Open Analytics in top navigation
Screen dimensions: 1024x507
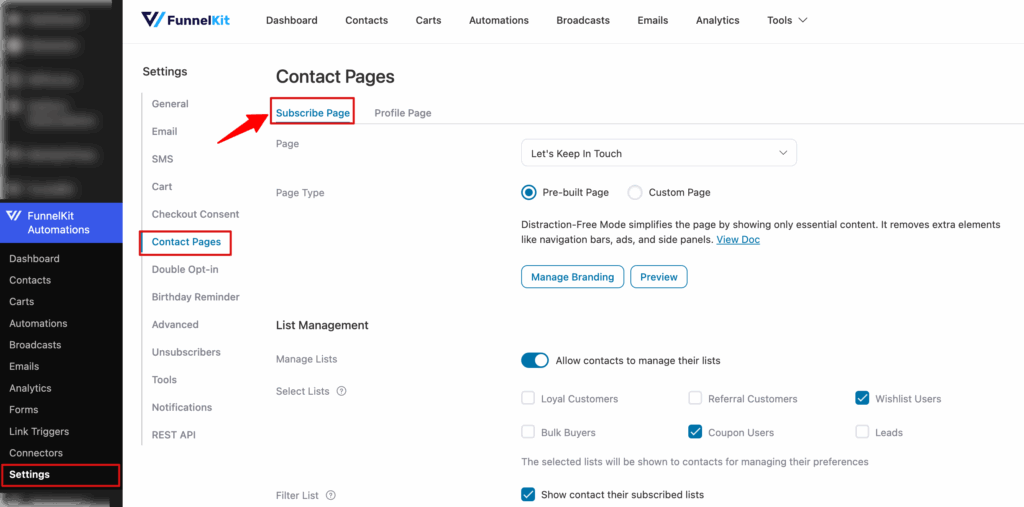(x=718, y=20)
